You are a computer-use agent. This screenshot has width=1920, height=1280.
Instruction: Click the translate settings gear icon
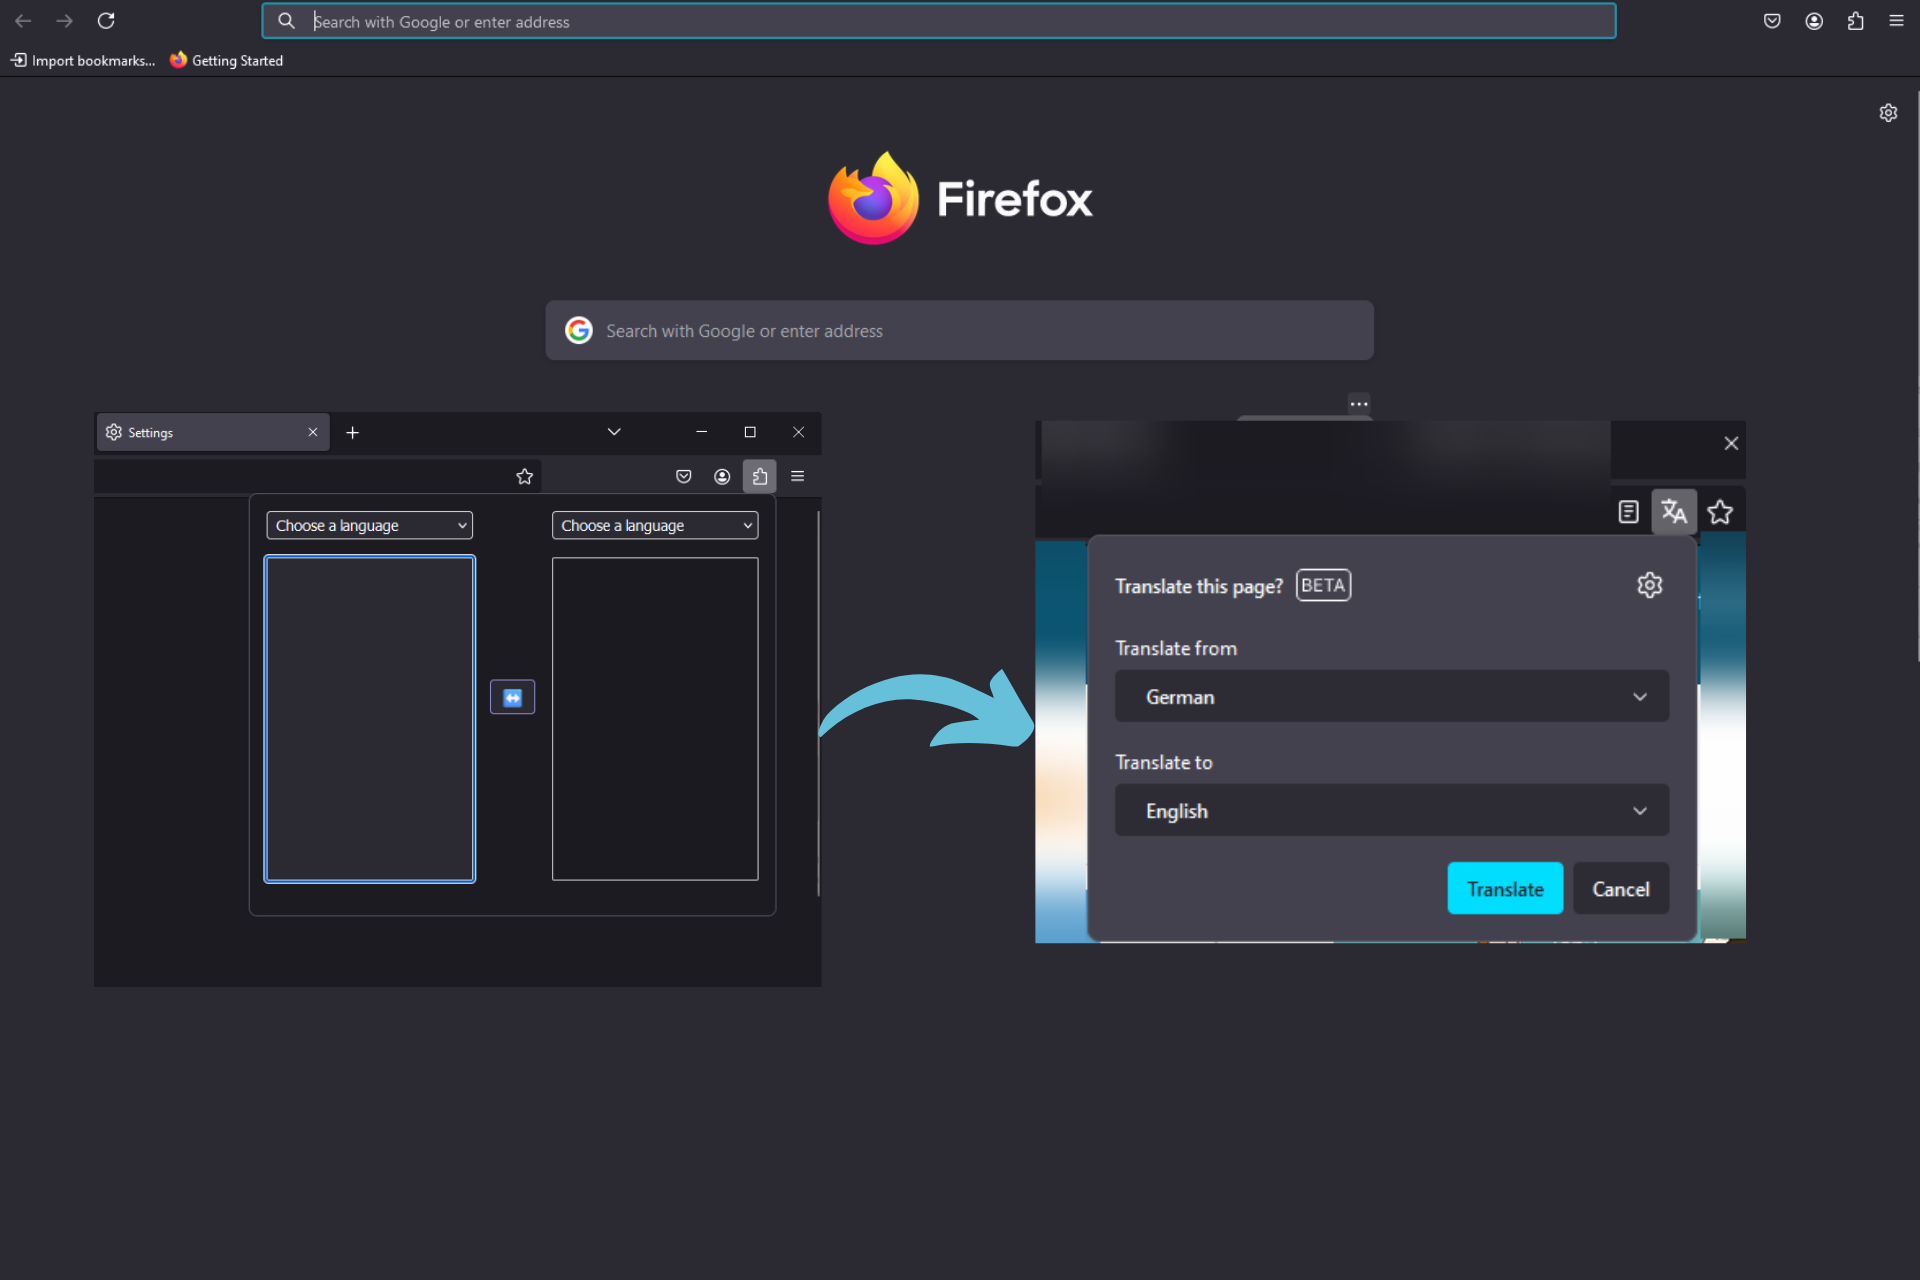[x=1649, y=584]
